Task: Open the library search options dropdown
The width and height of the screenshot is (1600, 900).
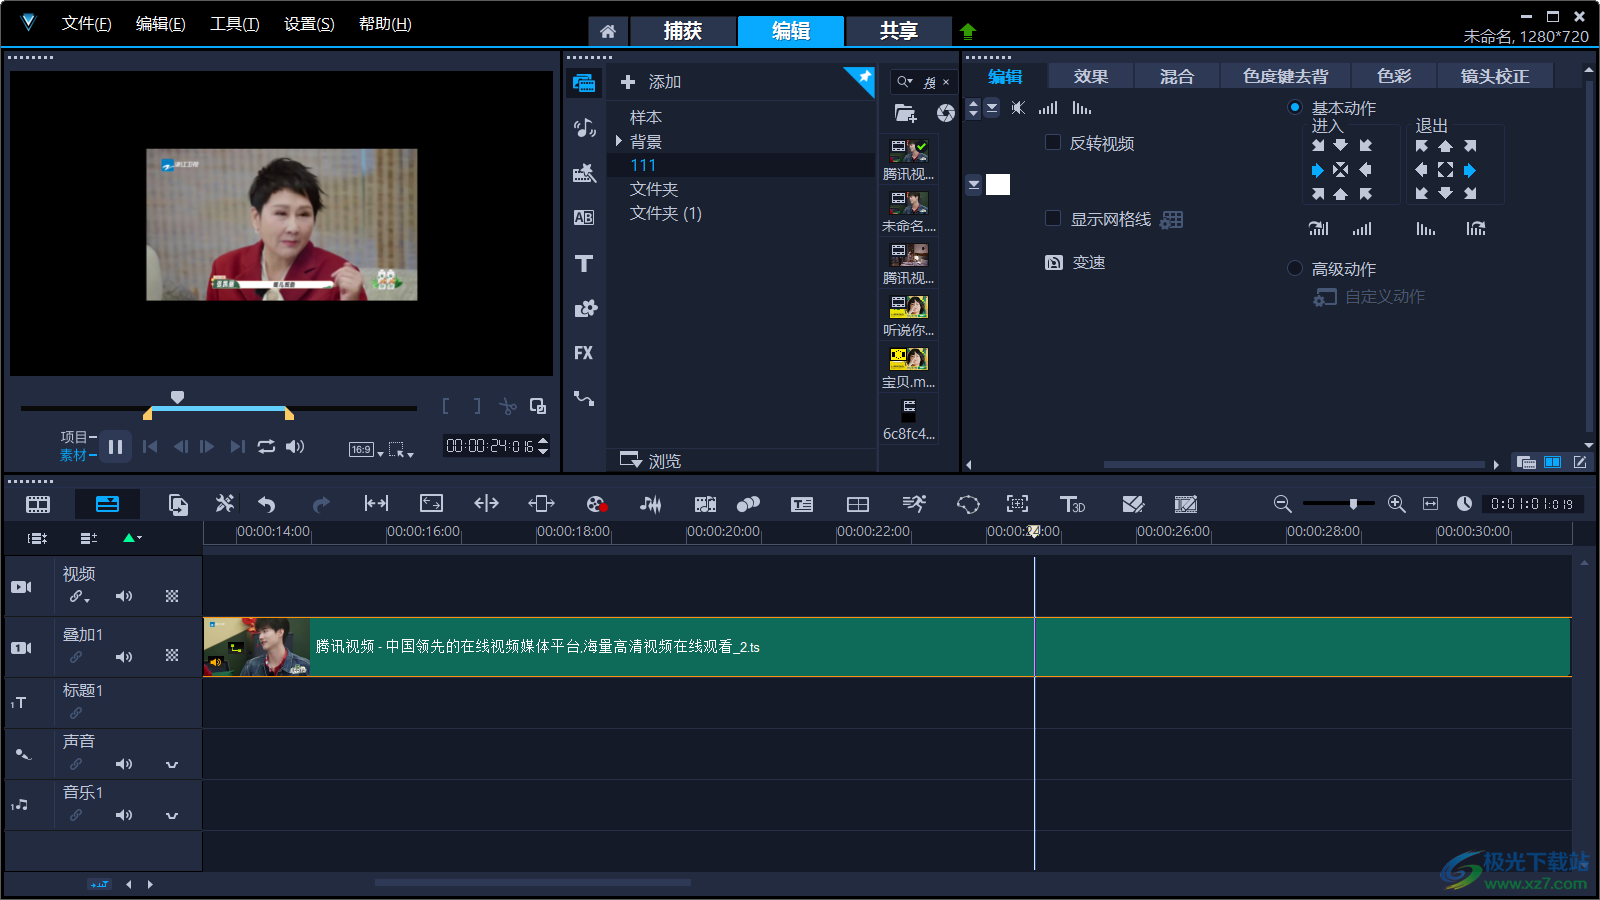Action: (x=905, y=82)
